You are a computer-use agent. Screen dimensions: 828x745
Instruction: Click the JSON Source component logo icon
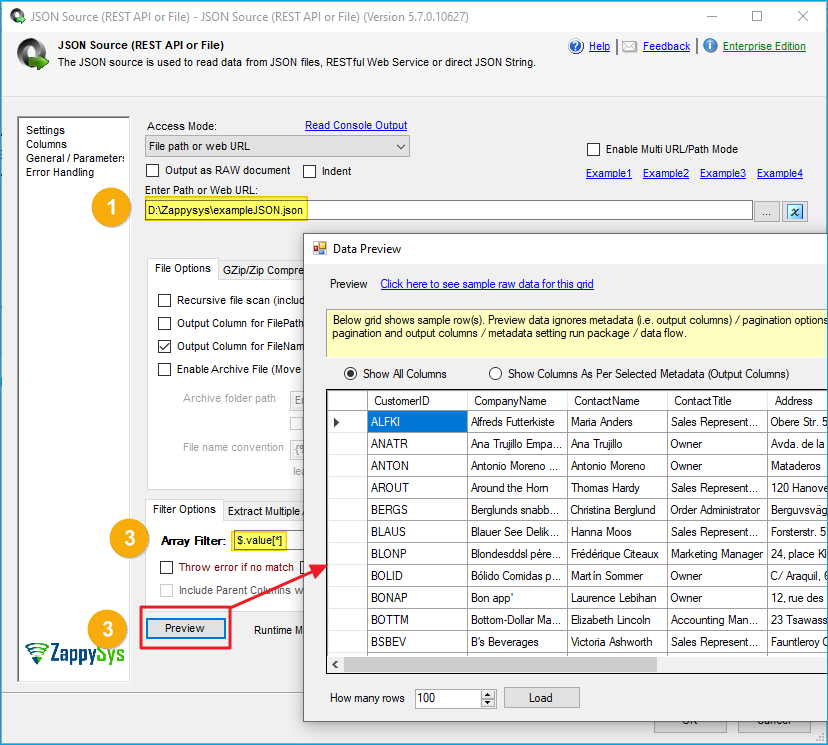pos(34,54)
